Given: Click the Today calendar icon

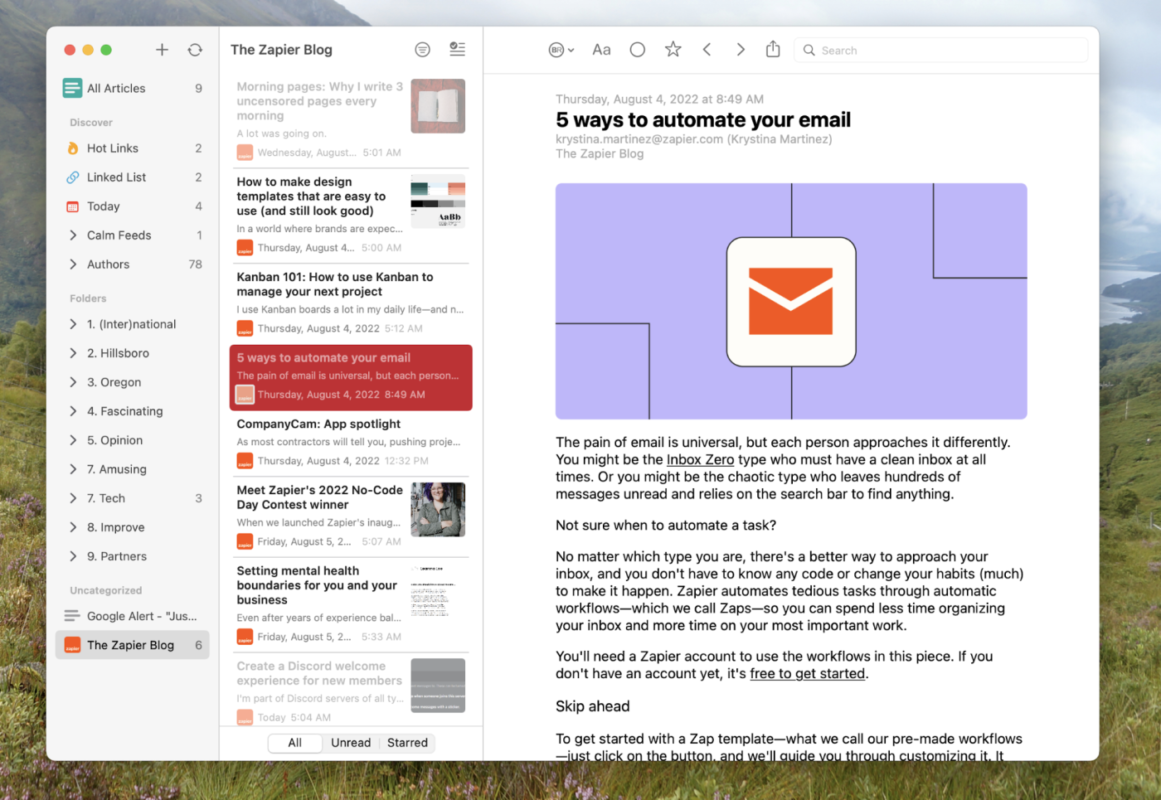Looking at the screenshot, I should click(x=73, y=207).
